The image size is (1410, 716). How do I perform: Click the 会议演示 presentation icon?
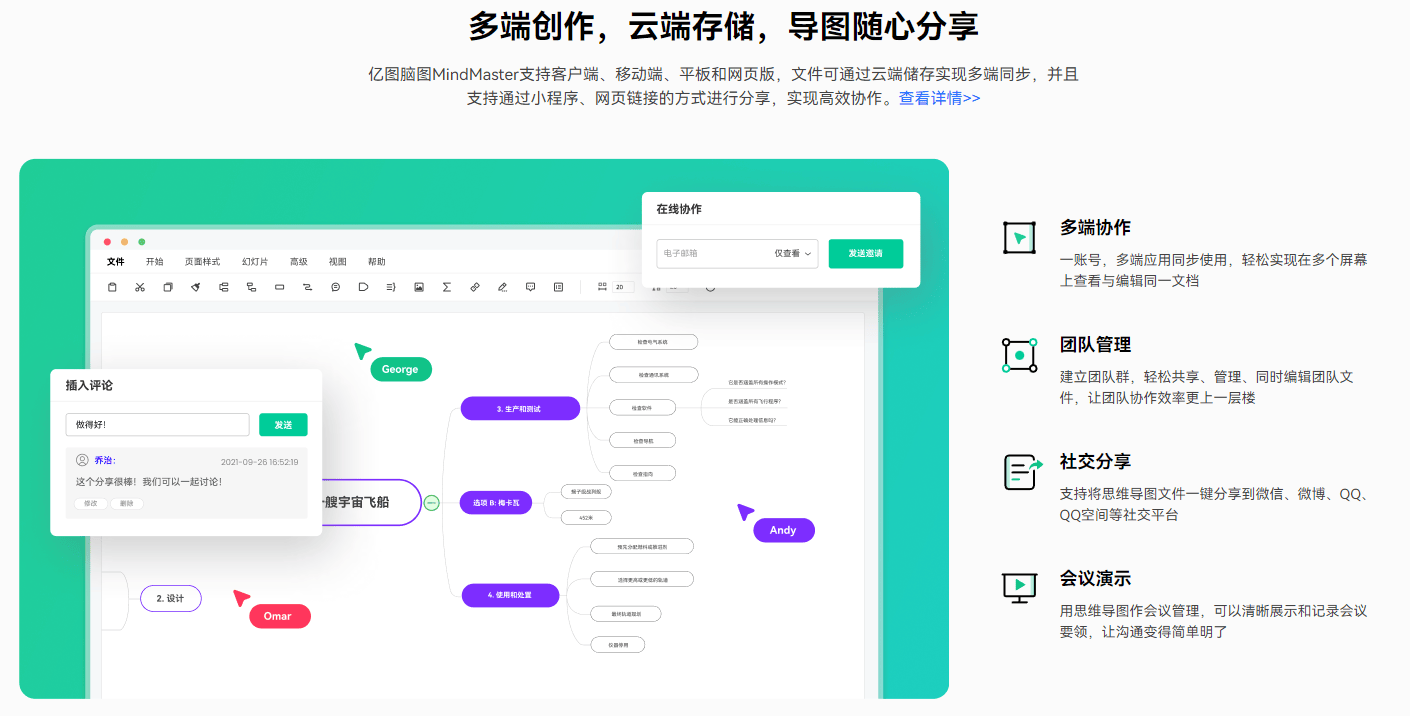pyautogui.click(x=1019, y=588)
